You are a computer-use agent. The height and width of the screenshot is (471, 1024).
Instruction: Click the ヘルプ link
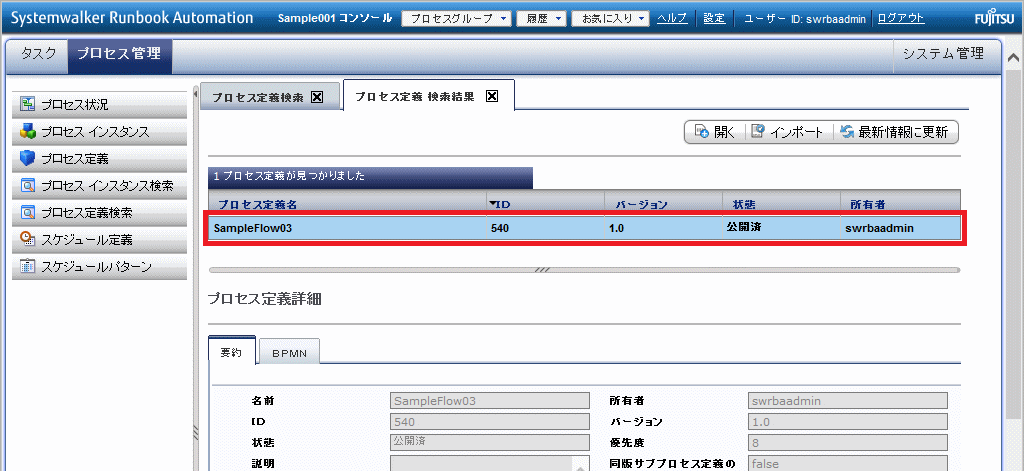pyautogui.click(x=671, y=18)
